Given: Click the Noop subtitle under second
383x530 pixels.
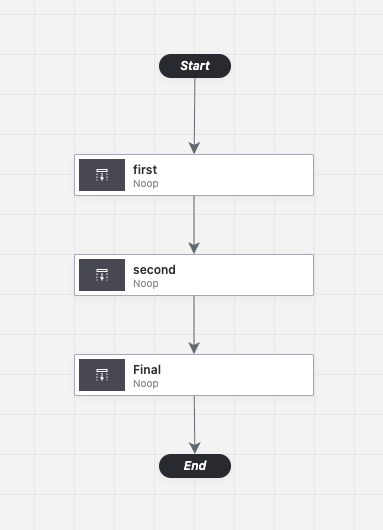Looking at the screenshot, I should [x=146, y=284].
